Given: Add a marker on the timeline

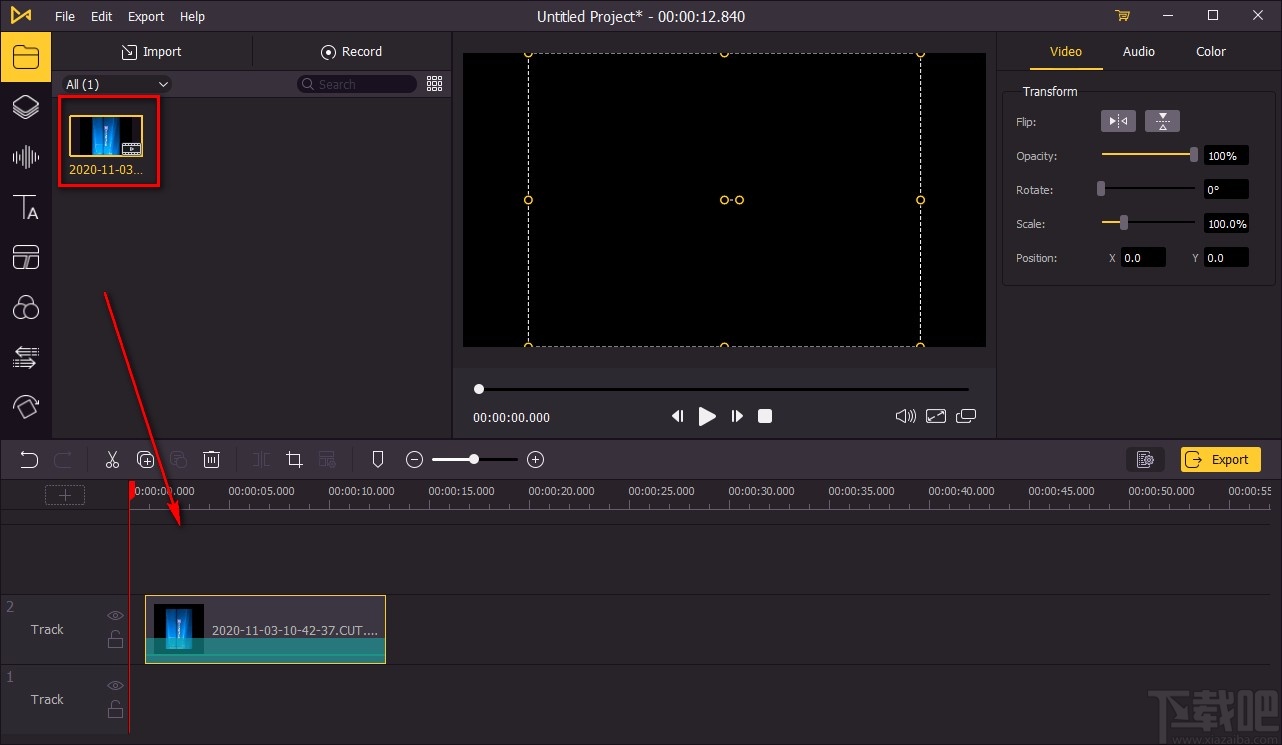Looking at the screenshot, I should click(377, 460).
